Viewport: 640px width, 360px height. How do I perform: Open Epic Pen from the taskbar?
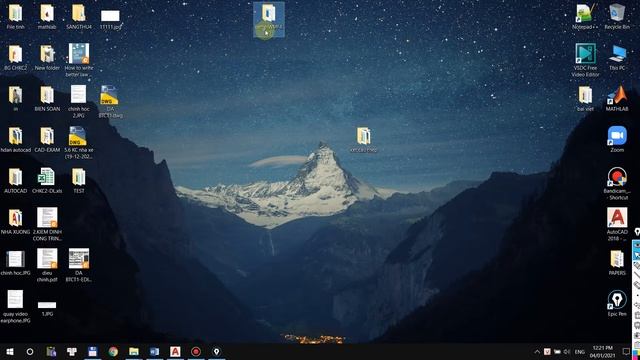click(216, 351)
